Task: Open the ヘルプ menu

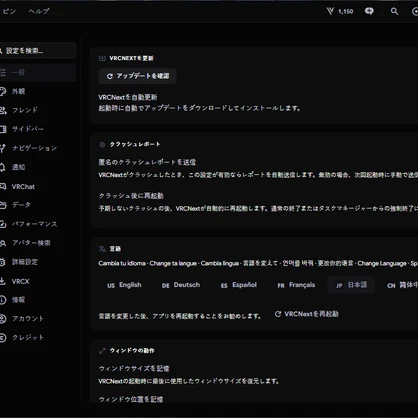Action: click(39, 11)
